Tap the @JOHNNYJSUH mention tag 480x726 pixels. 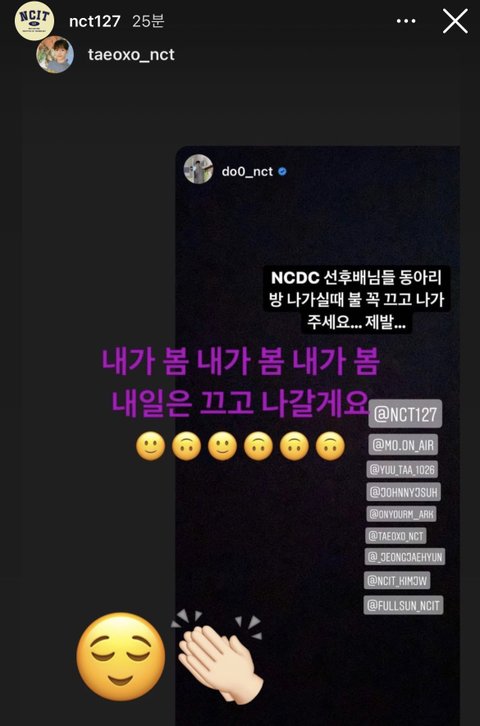pos(403,492)
